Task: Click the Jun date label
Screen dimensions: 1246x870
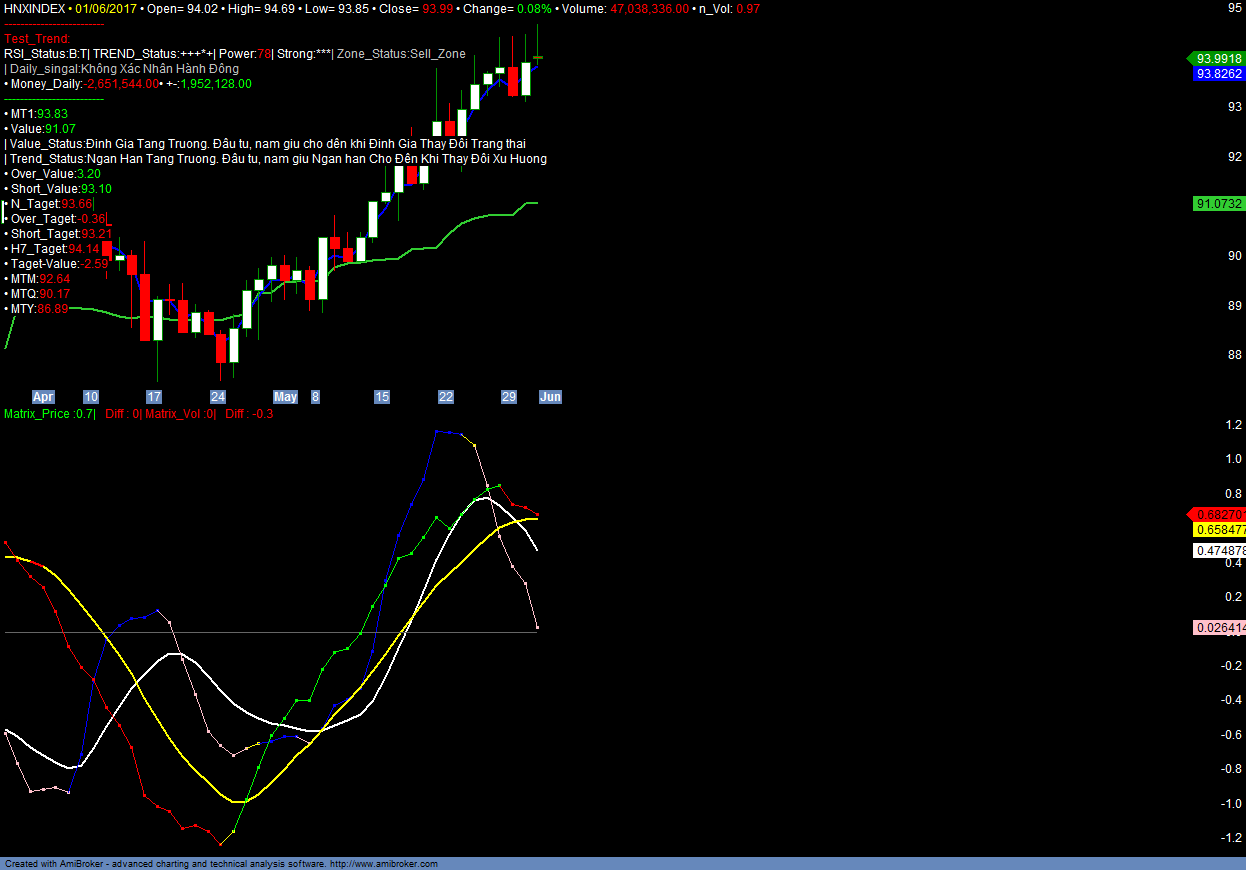Action: [550, 397]
